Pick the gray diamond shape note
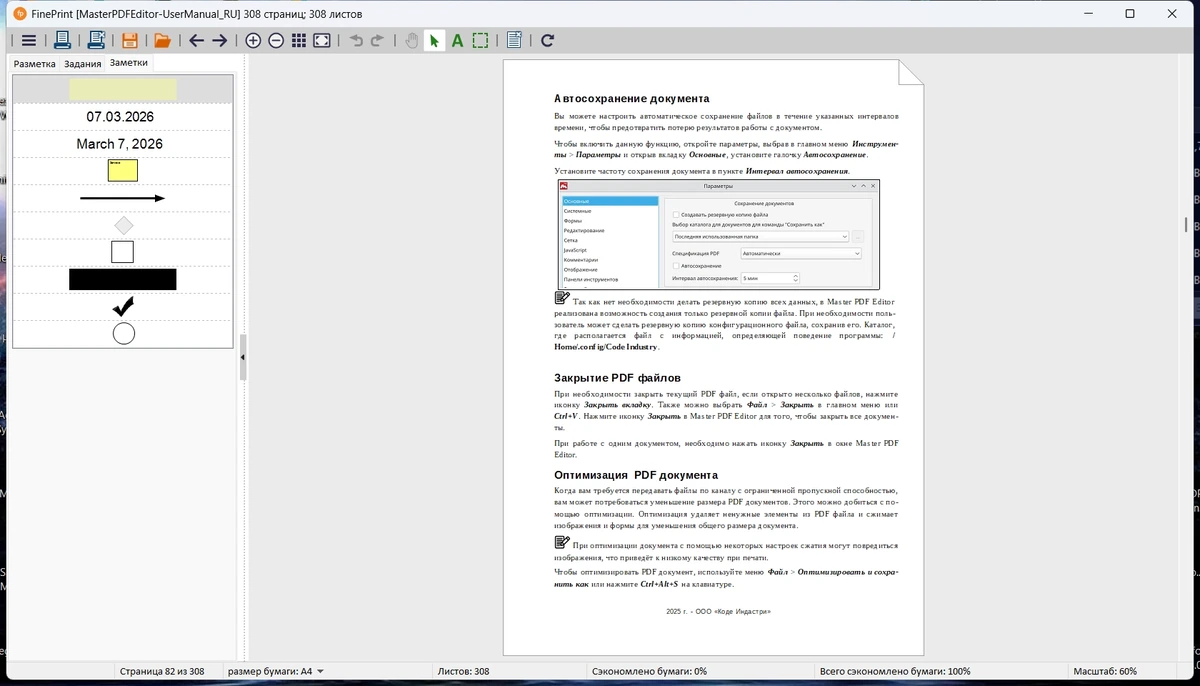This screenshot has width=1200, height=686. tap(123, 226)
